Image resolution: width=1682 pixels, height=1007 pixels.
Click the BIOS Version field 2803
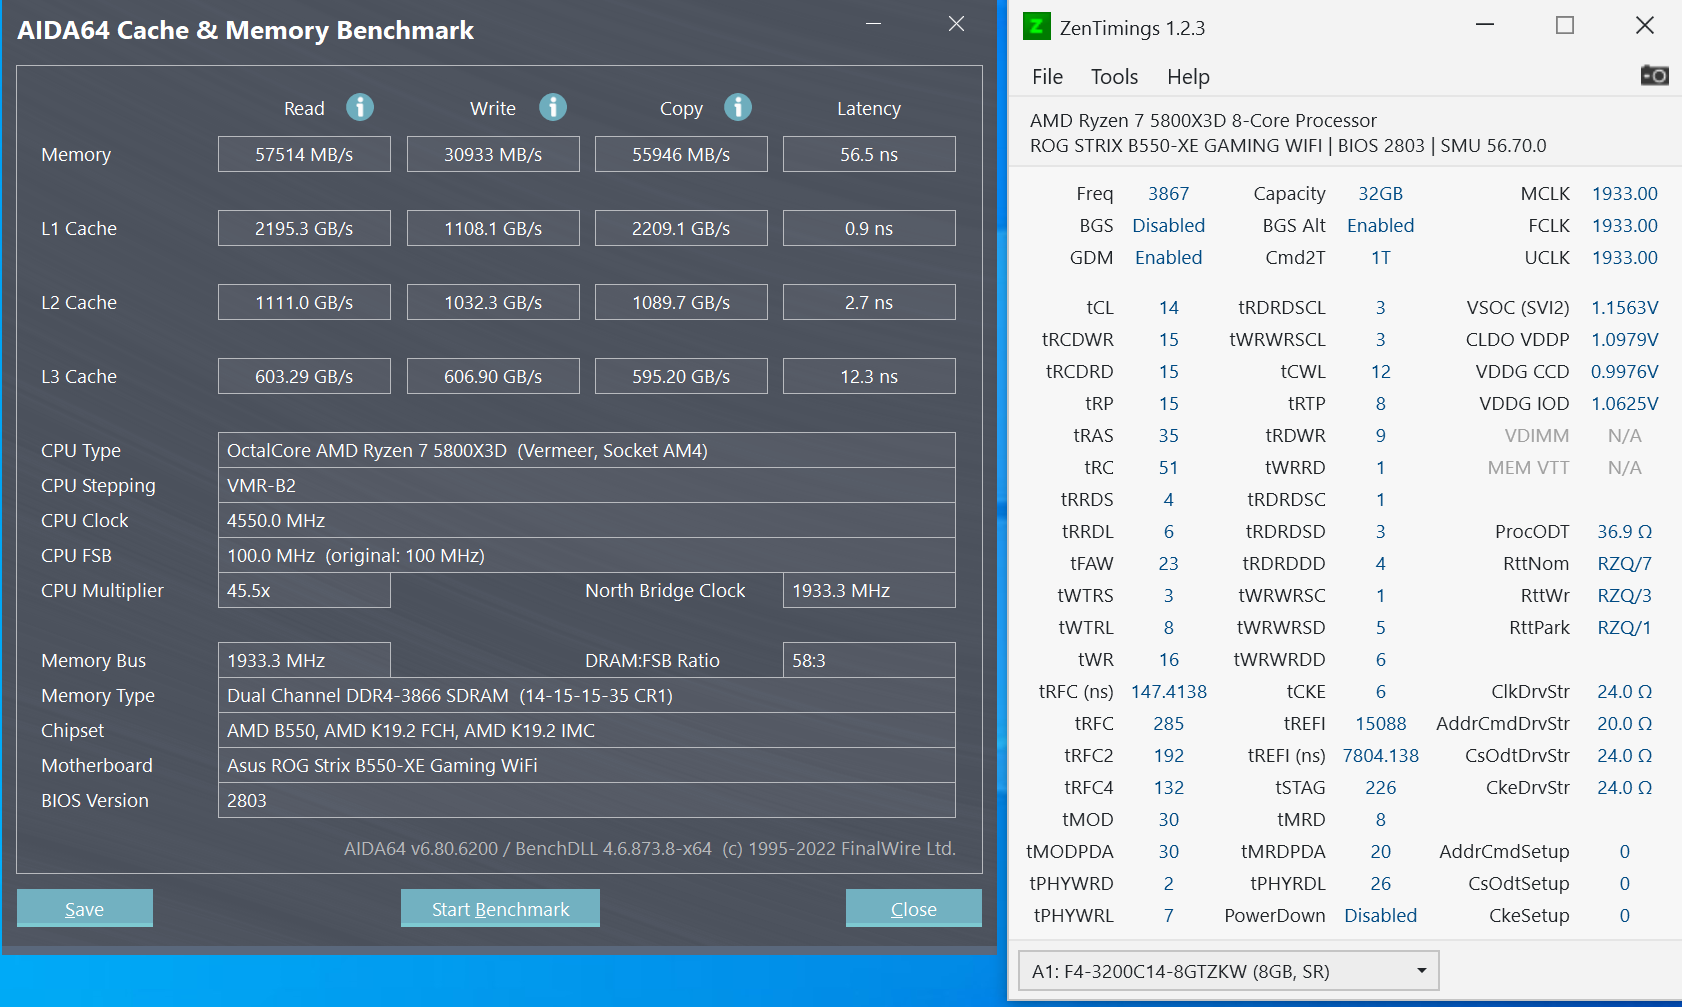(587, 800)
